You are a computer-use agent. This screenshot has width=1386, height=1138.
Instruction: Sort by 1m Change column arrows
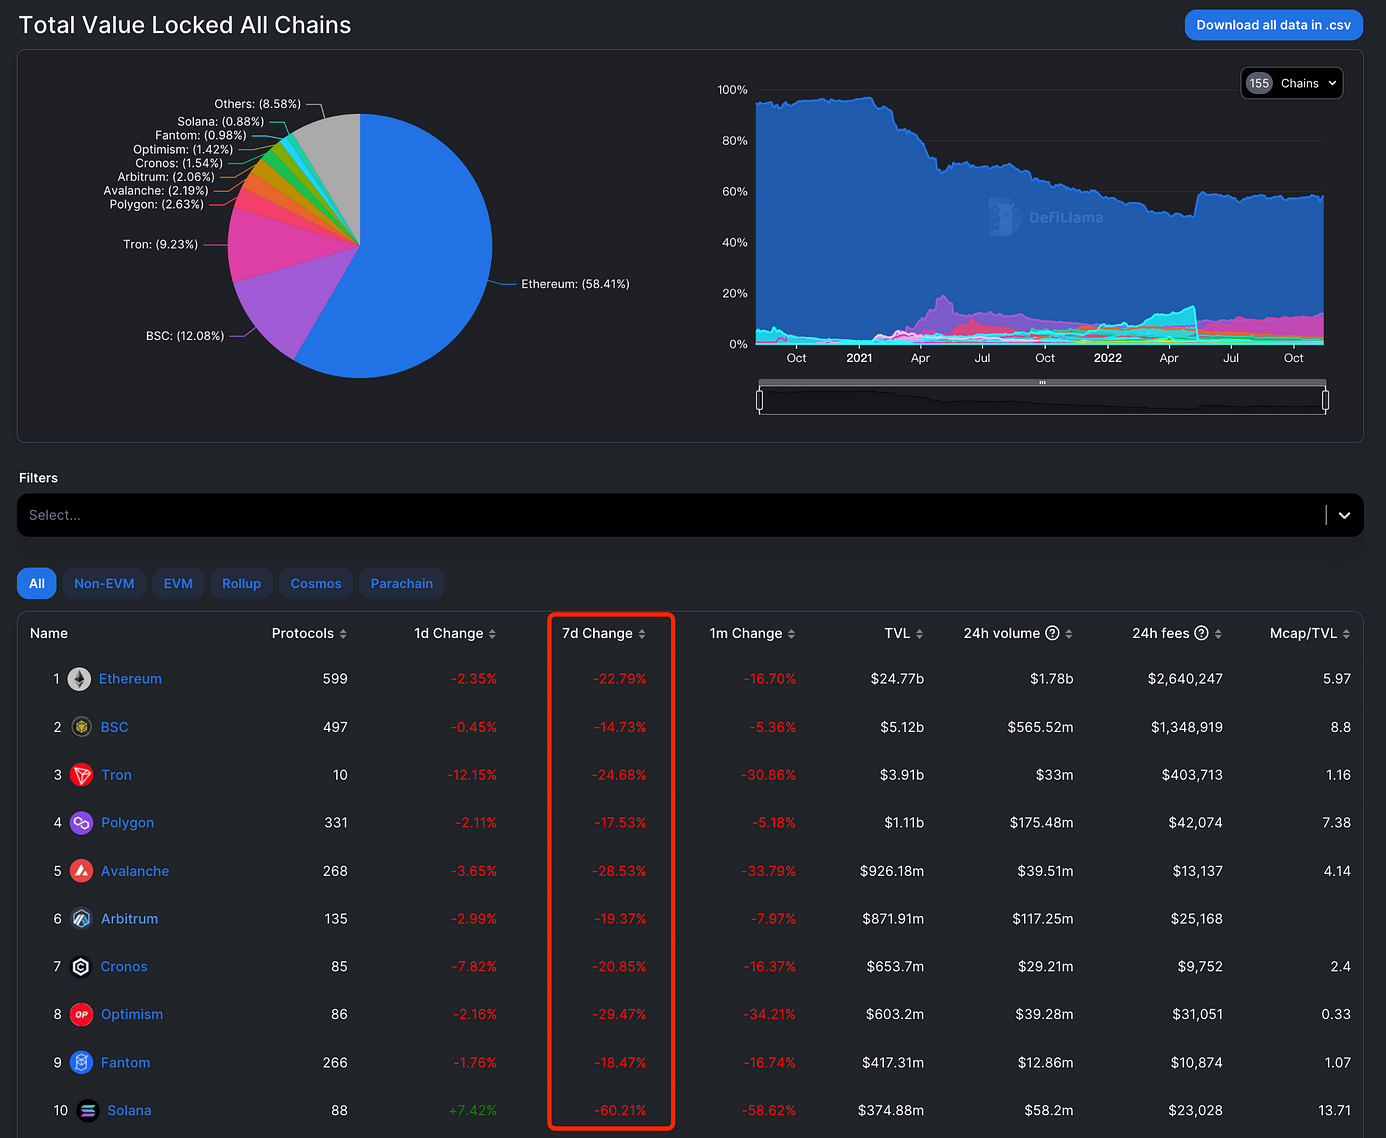click(791, 634)
